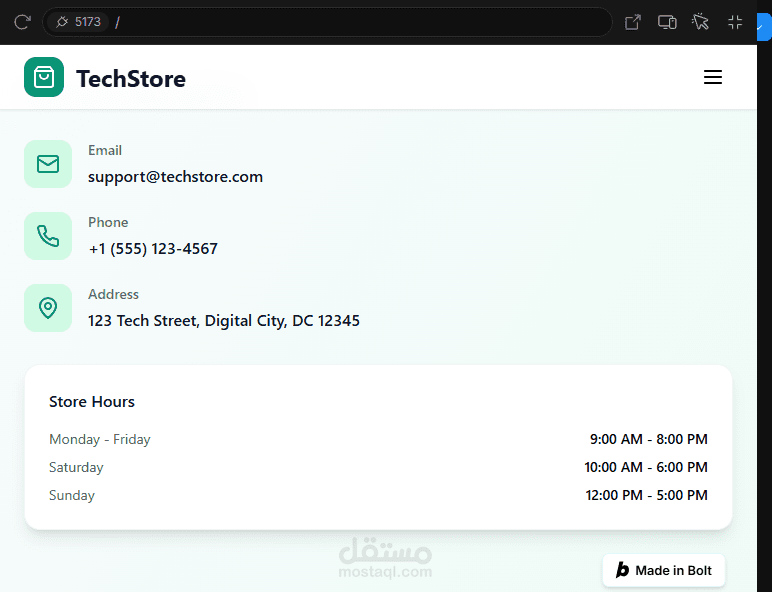The width and height of the screenshot is (772, 592).
Task: Click the green Phone handset icon
Action: 48,236
